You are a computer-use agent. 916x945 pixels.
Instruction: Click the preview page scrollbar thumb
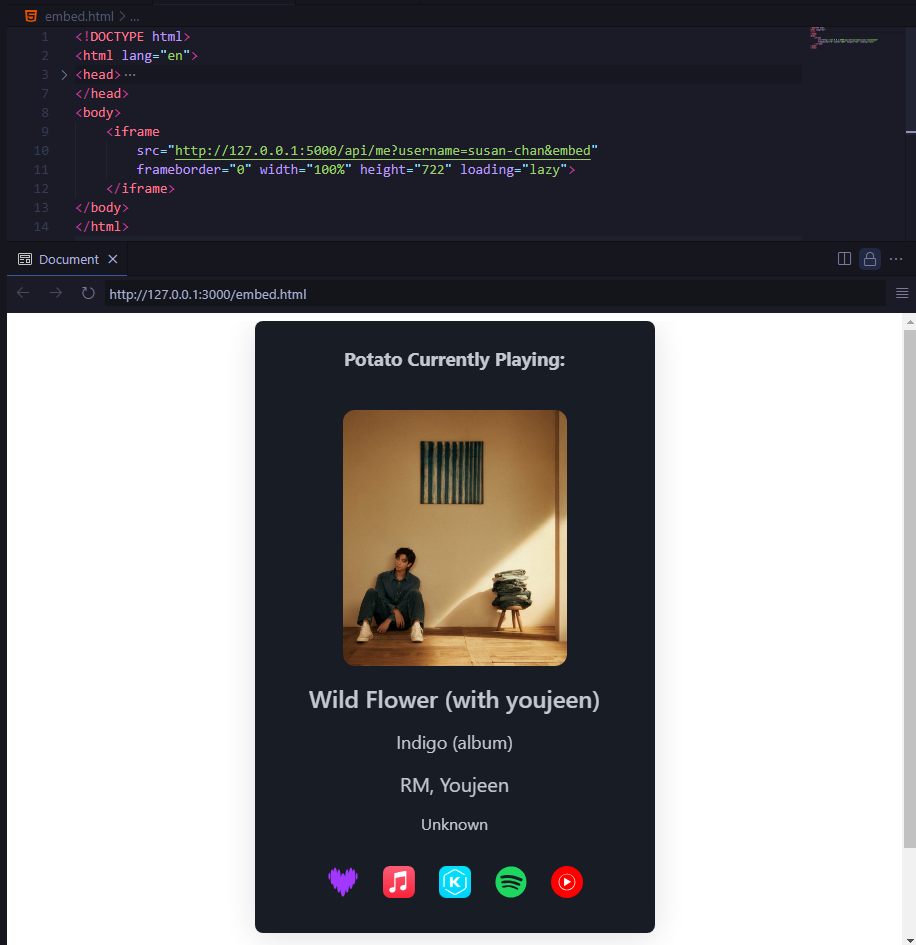pos(909,589)
